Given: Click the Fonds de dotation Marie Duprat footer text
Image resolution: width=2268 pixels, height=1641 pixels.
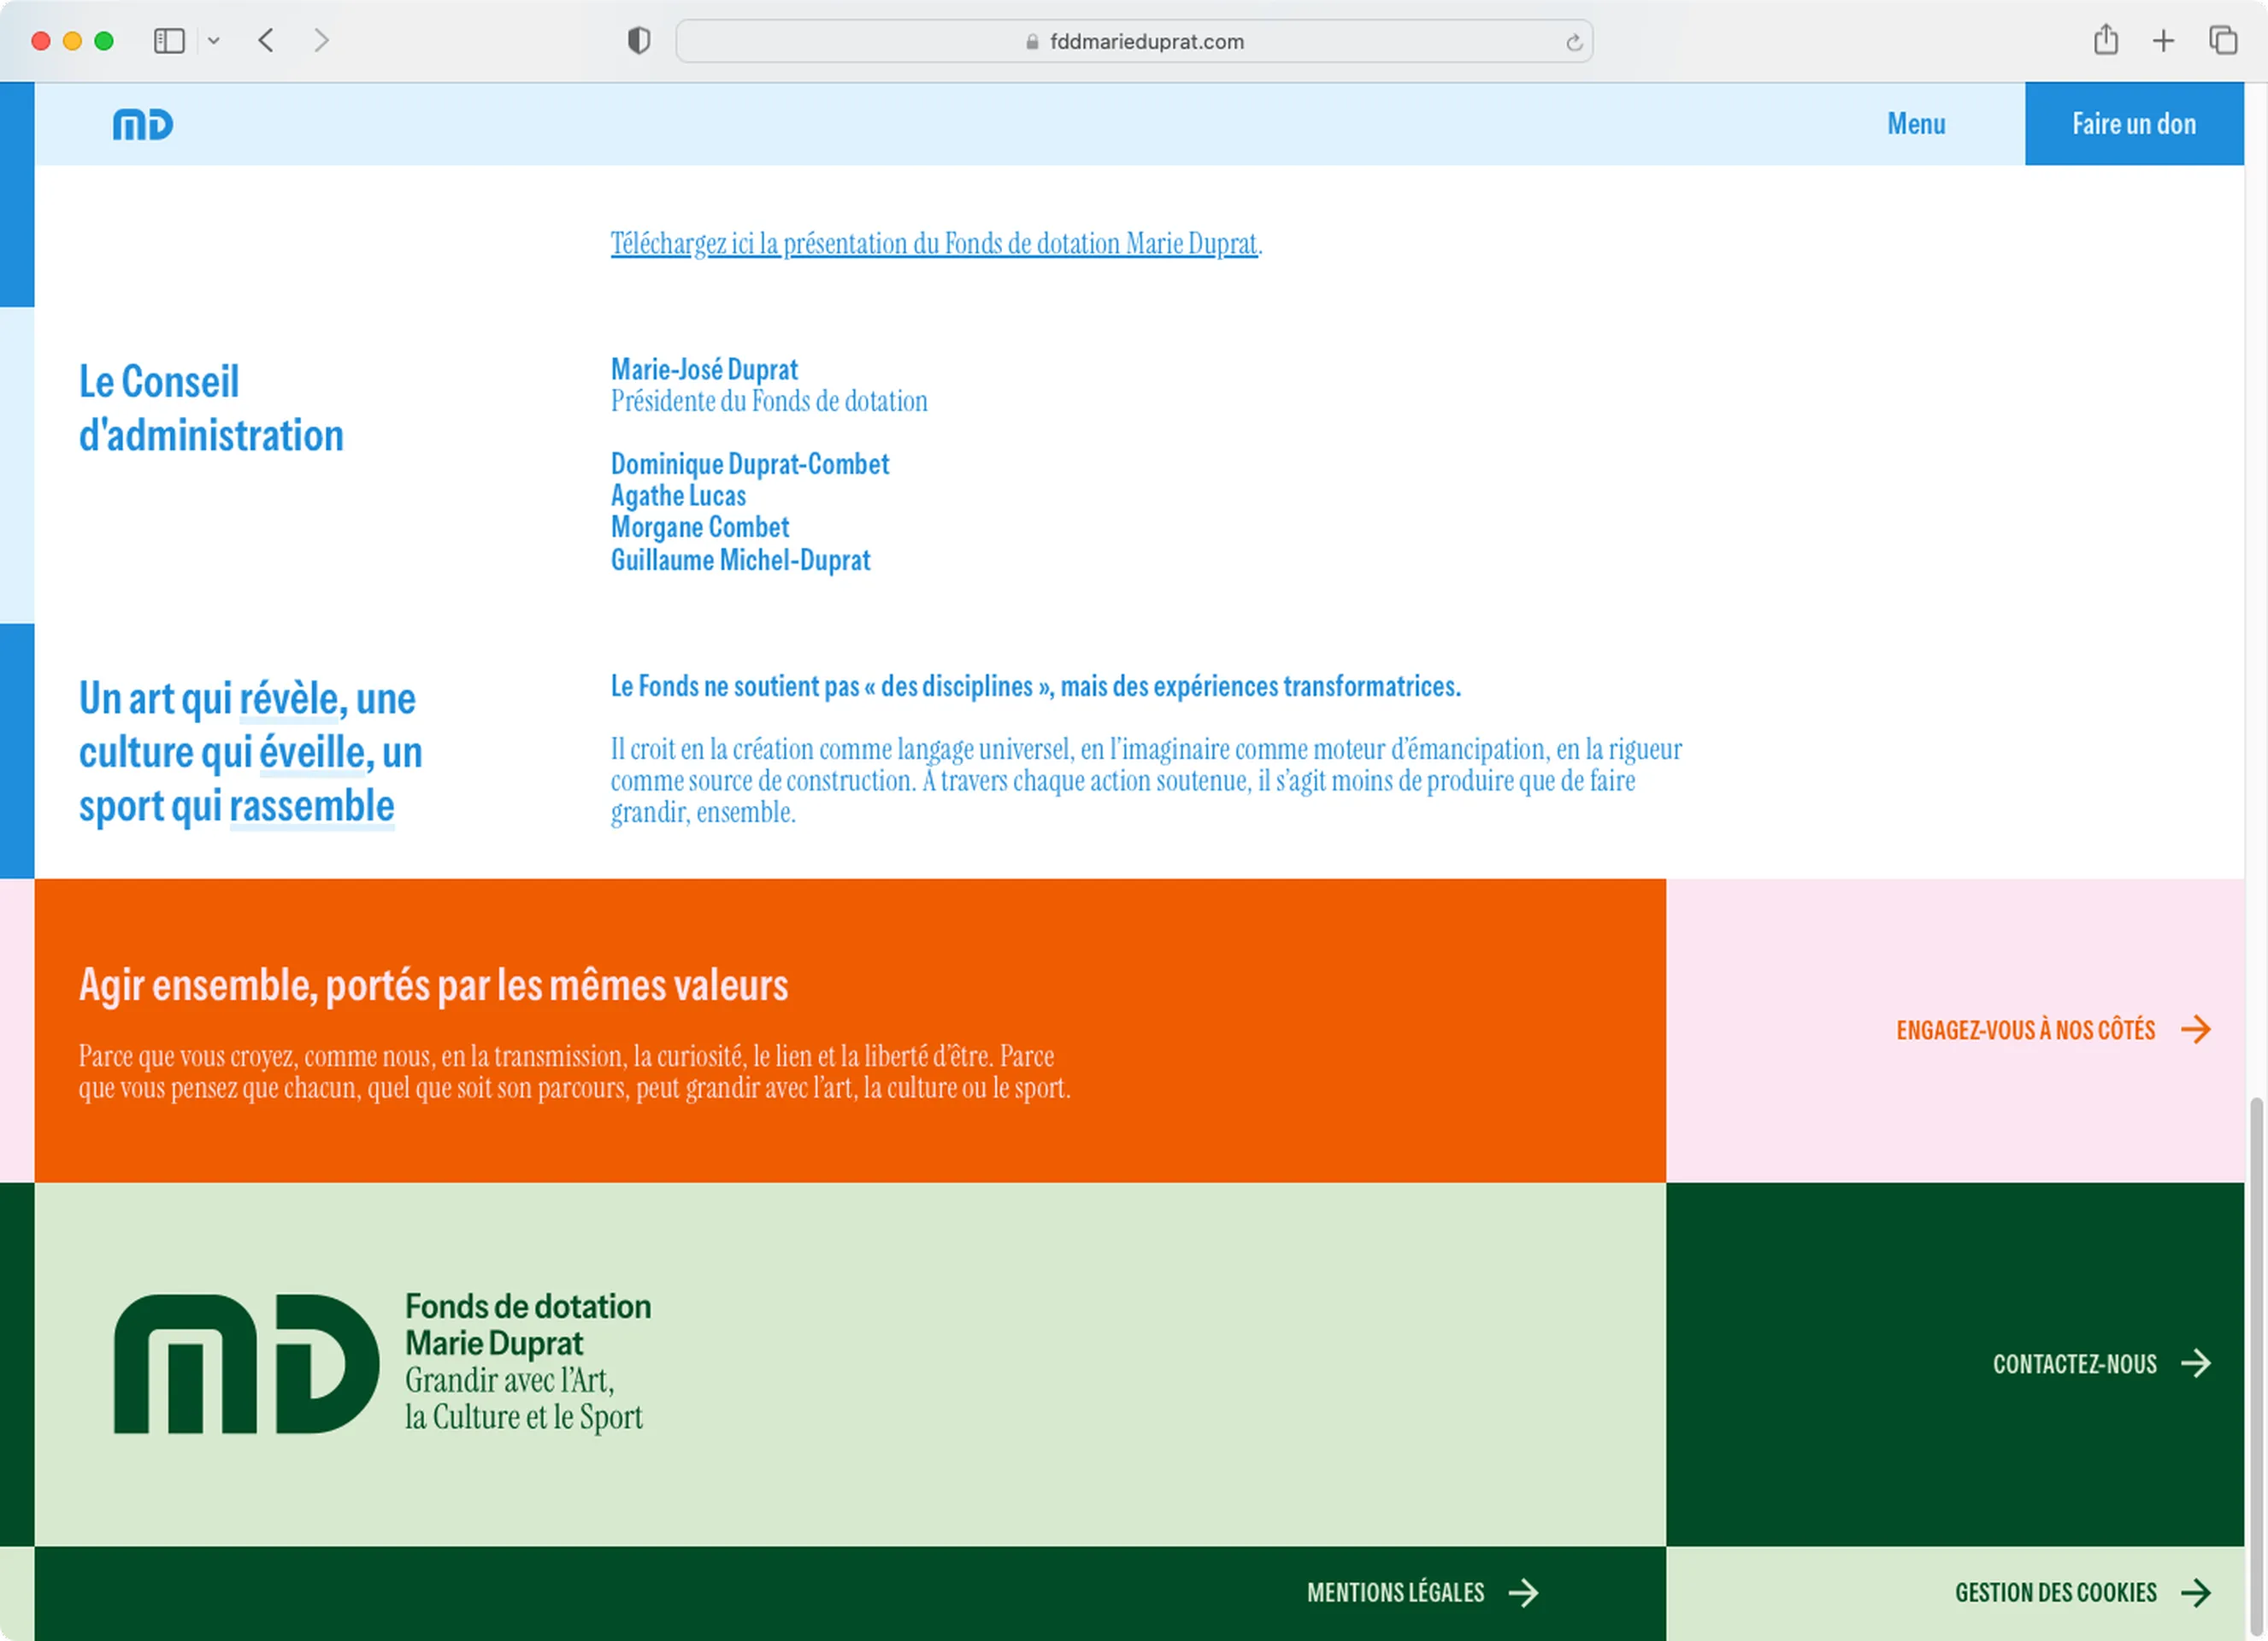Looking at the screenshot, I should [x=528, y=1325].
